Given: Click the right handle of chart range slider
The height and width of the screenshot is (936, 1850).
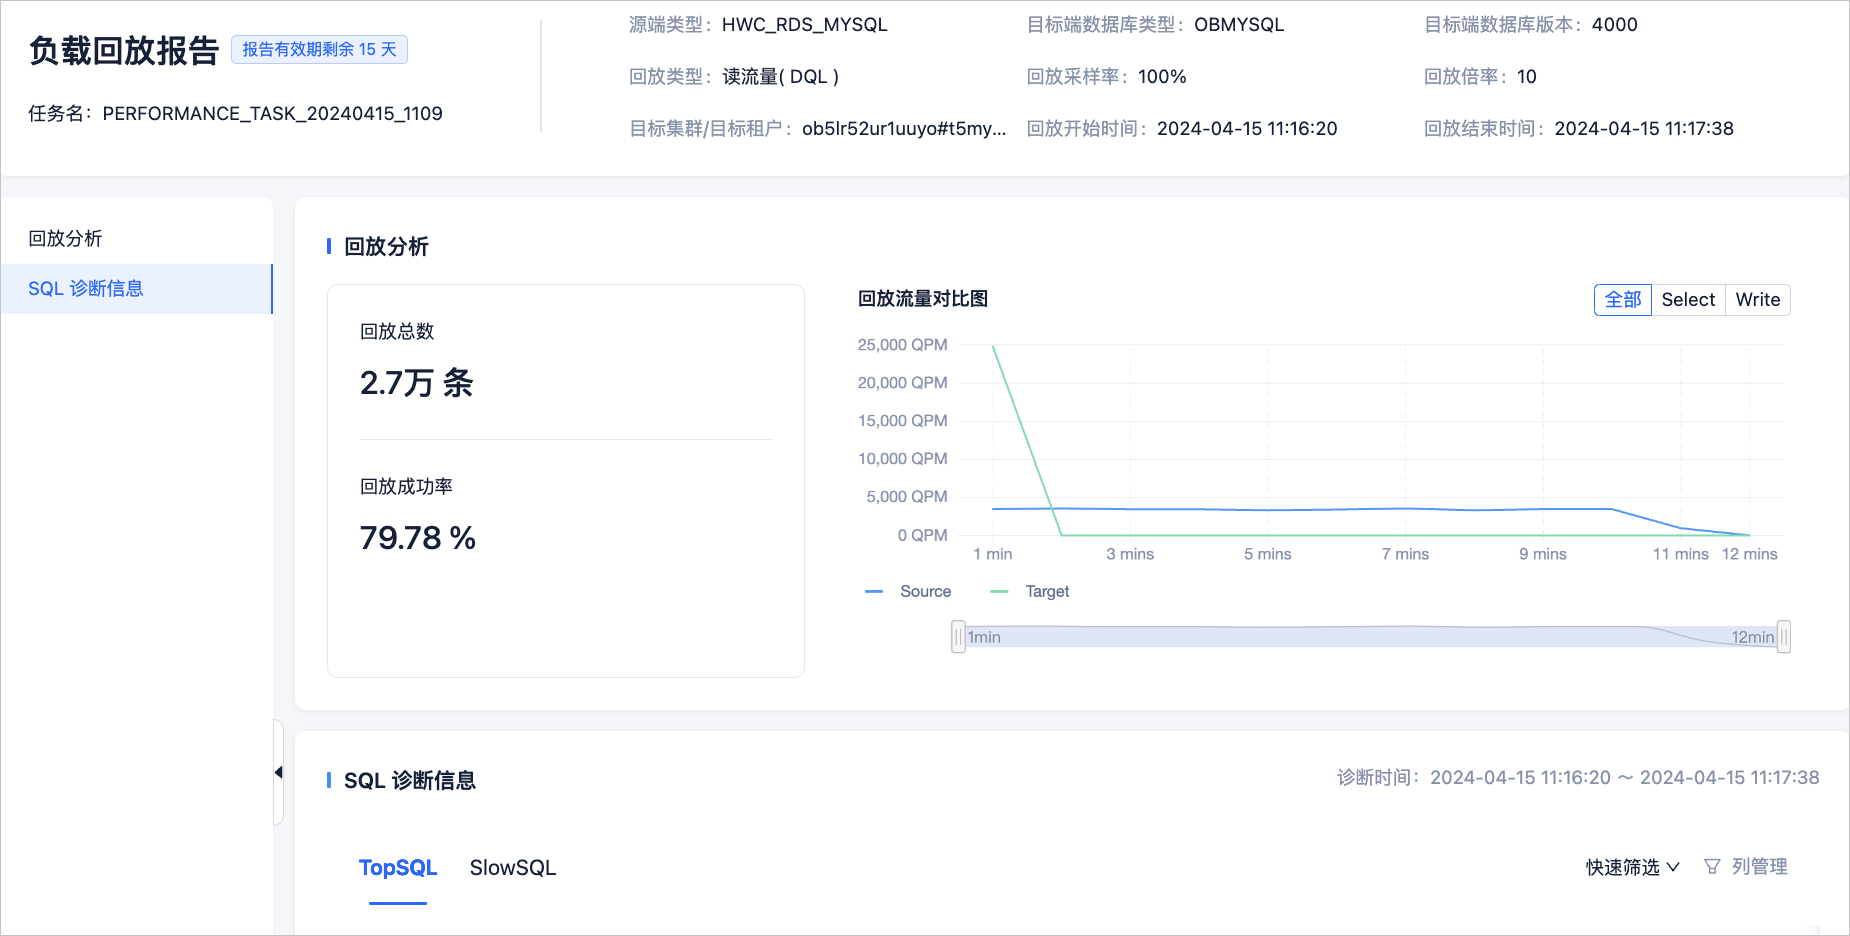Looking at the screenshot, I should click(x=1783, y=637).
